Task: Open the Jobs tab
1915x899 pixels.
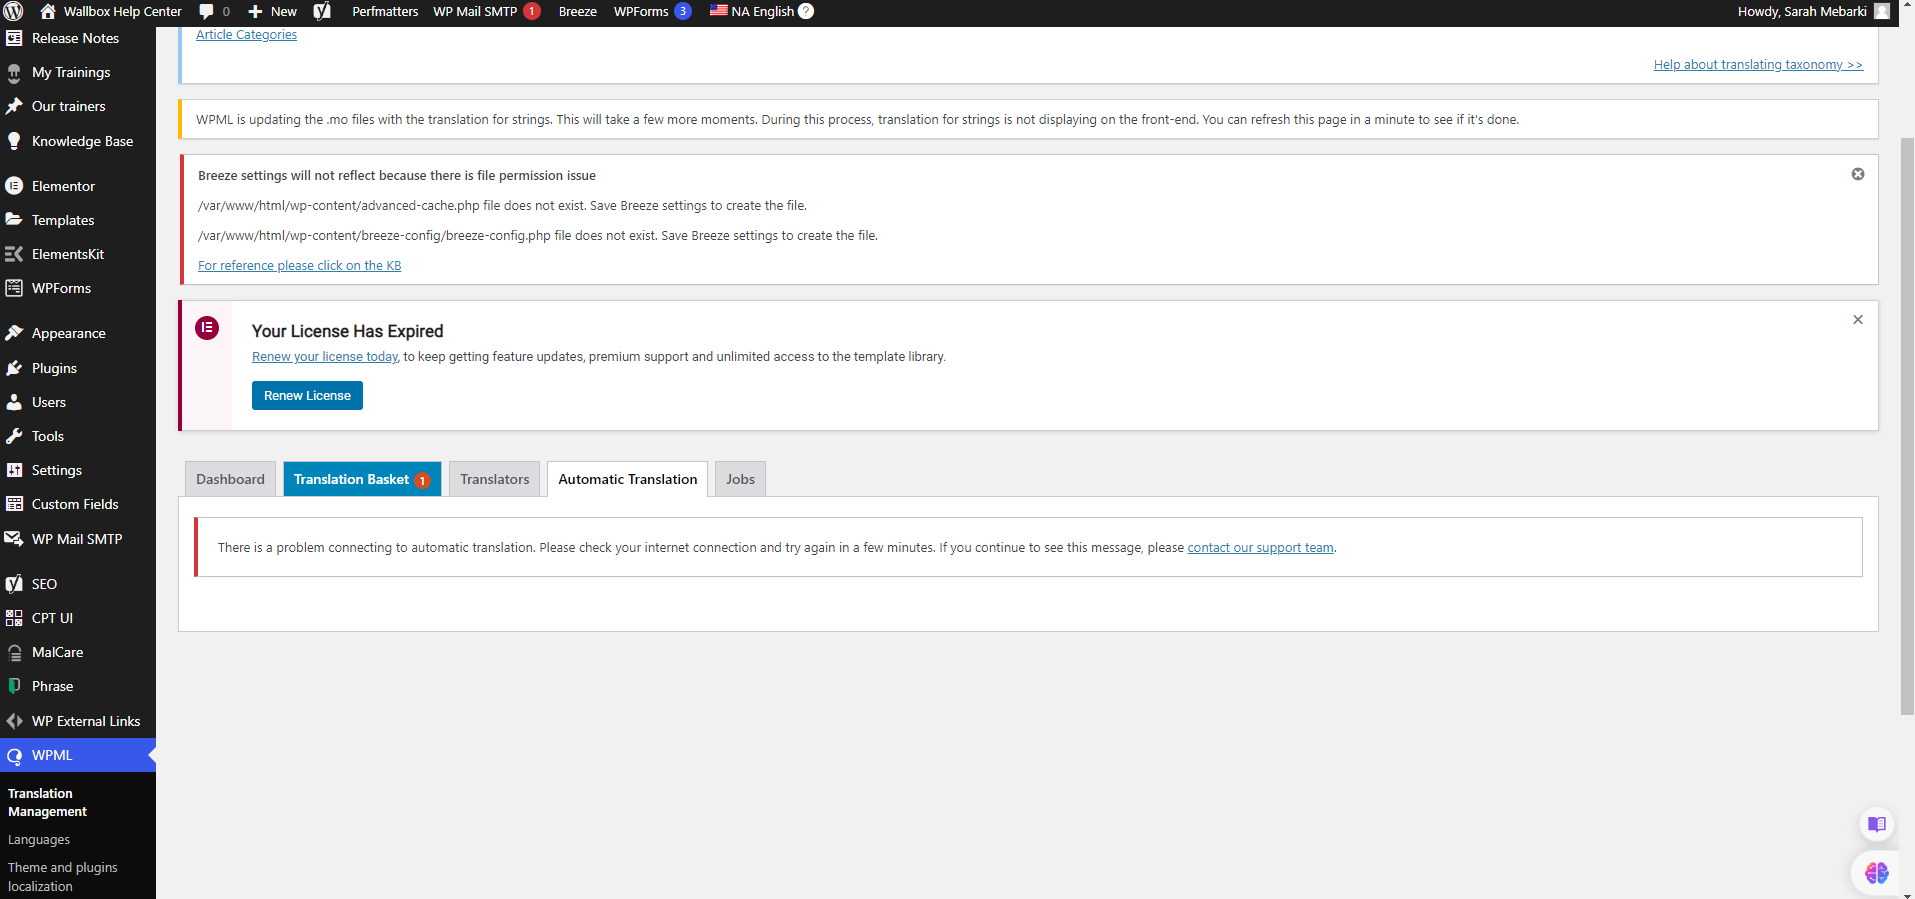Action: (740, 479)
